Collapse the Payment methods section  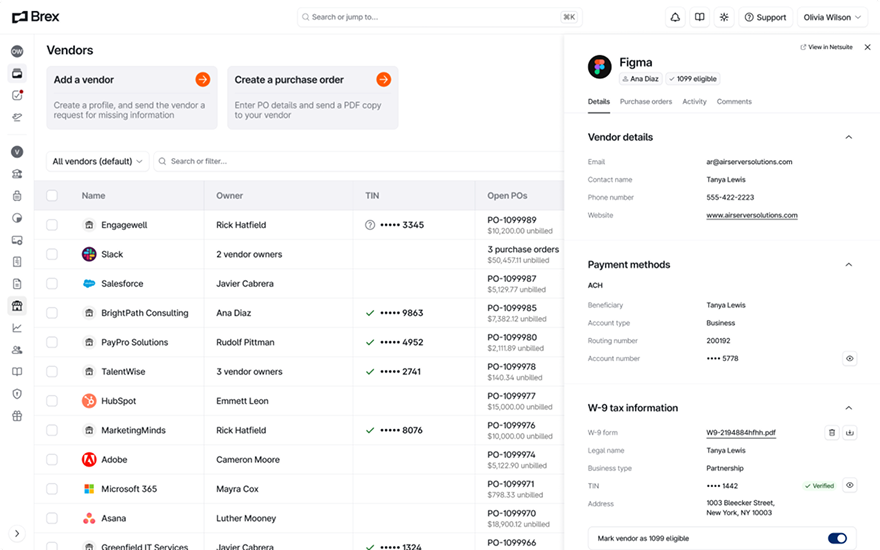coord(849,264)
